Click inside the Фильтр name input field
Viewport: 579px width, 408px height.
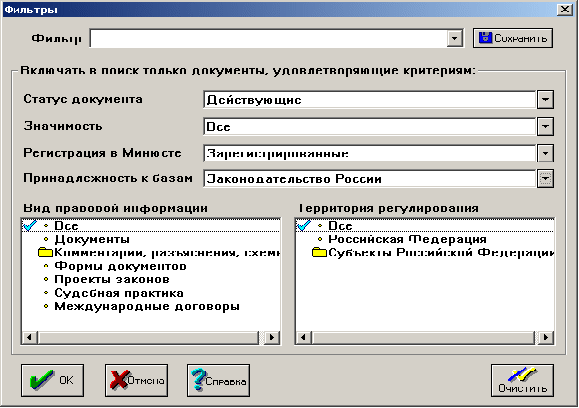click(x=268, y=38)
